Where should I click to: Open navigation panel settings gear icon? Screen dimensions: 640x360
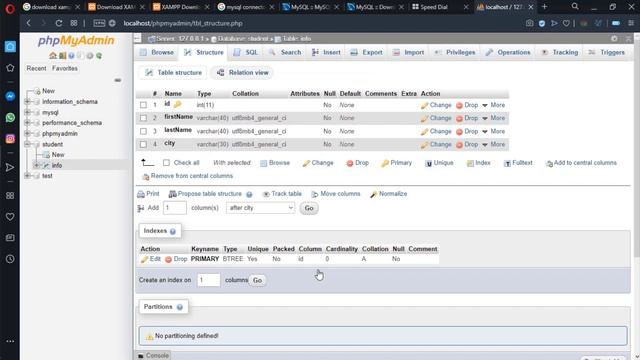pyautogui.click(x=90, y=56)
